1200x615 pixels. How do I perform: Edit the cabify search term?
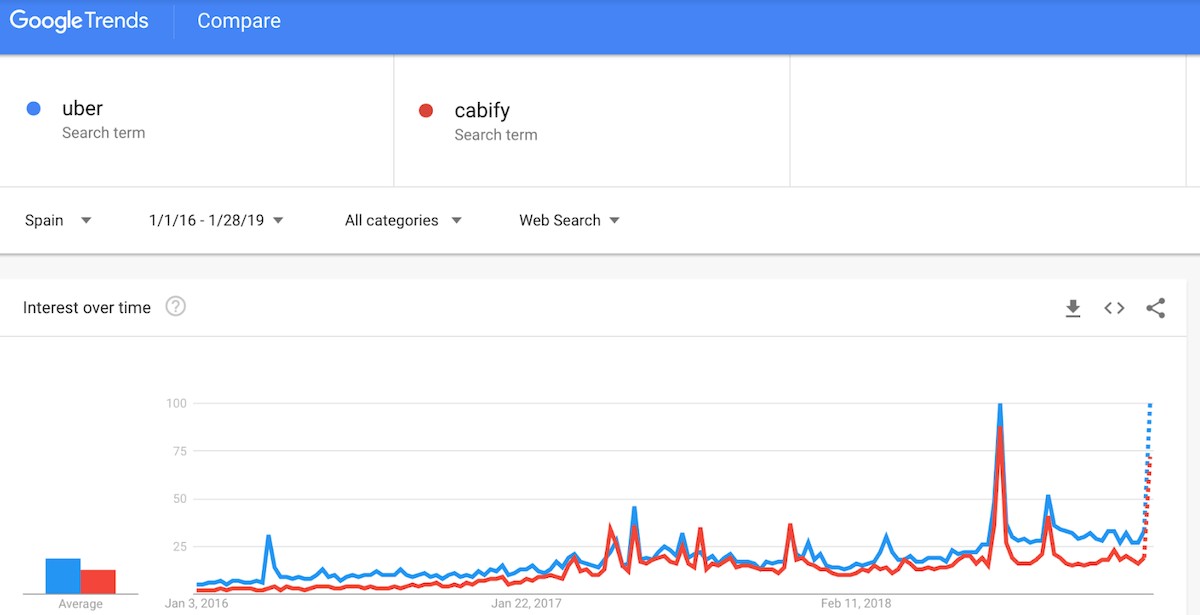pos(482,111)
